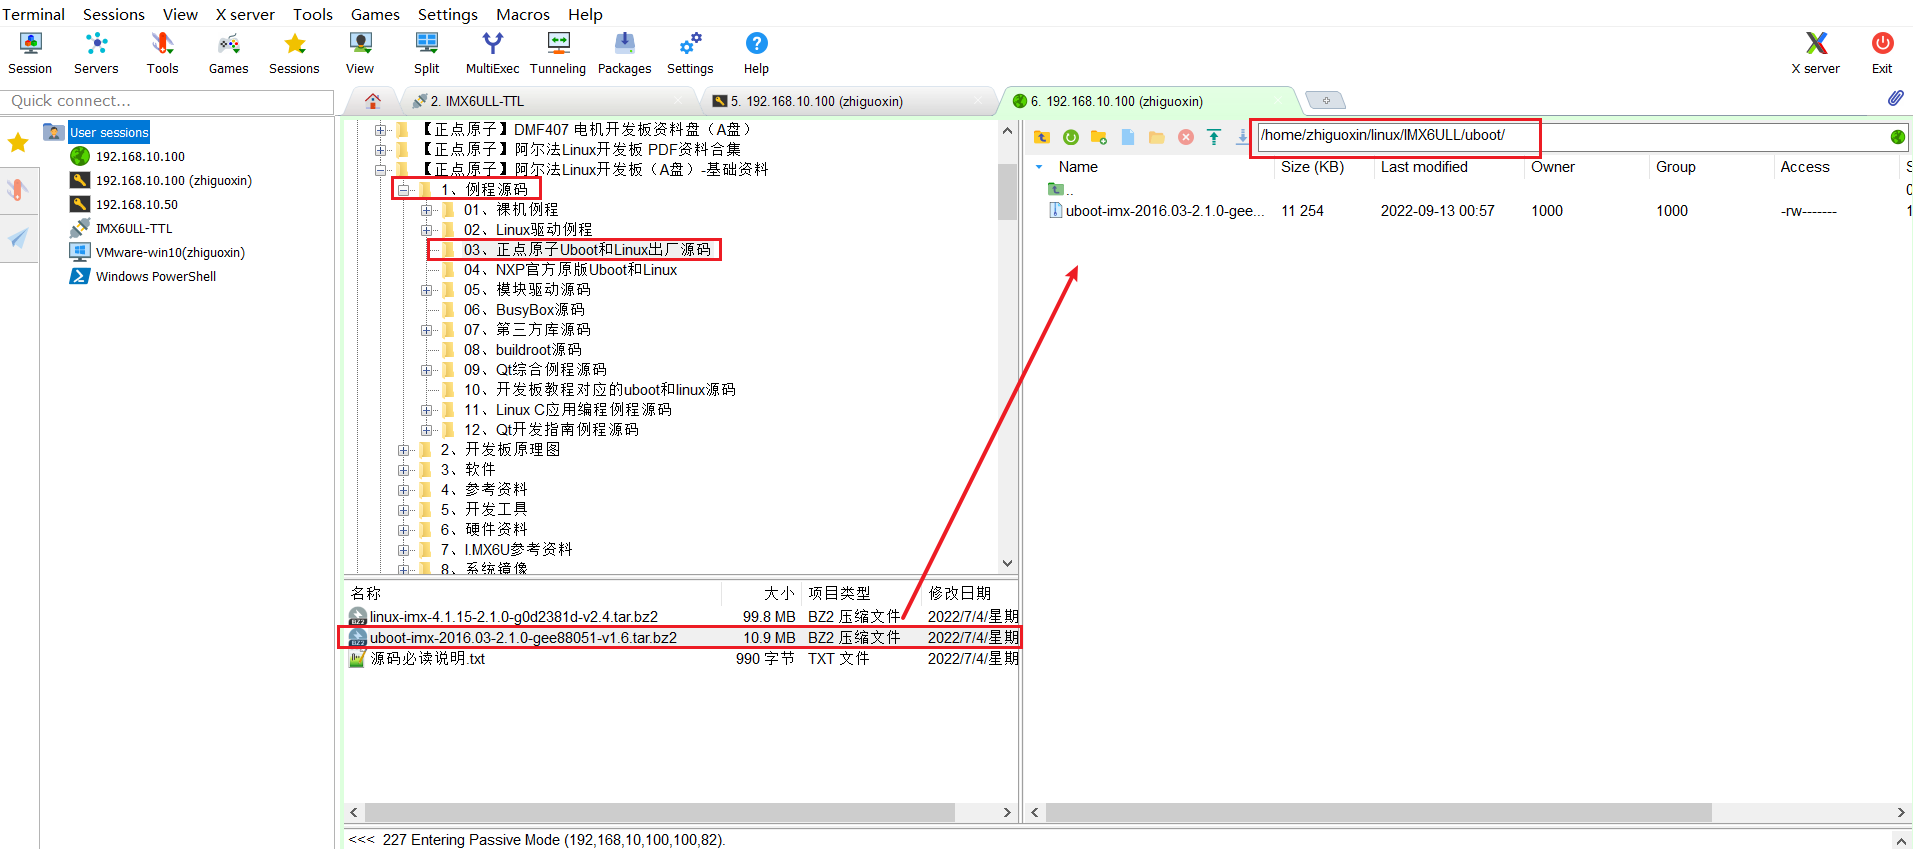Refresh the remote SFTP folder listing
1913x849 pixels.
[1071, 137]
